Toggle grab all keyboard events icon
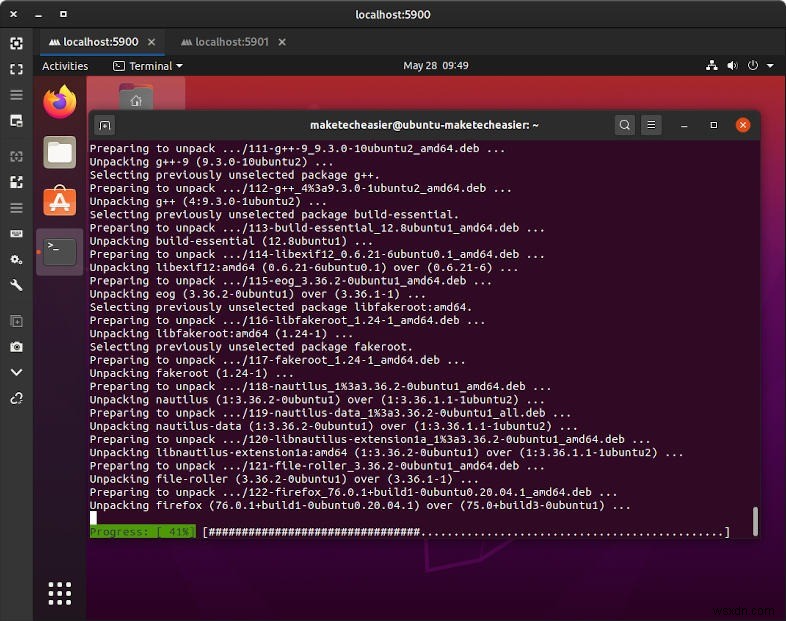This screenshot has height=621, width=786. (16, 234)
